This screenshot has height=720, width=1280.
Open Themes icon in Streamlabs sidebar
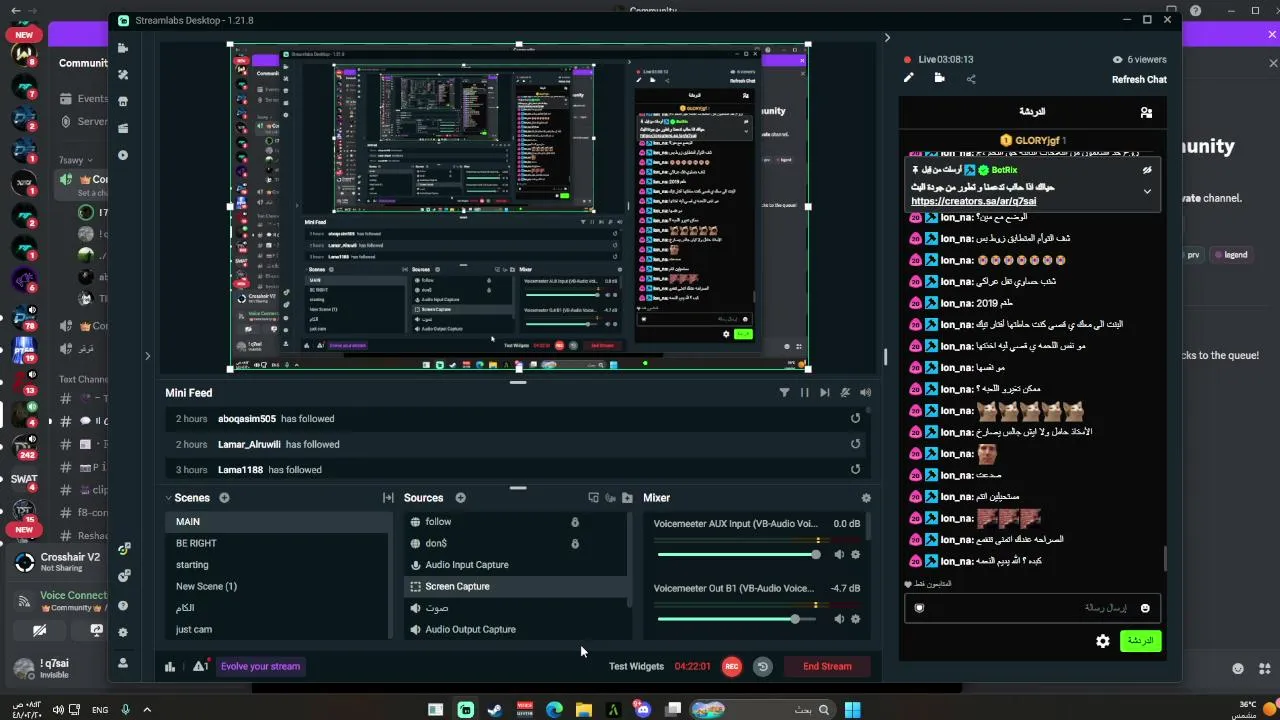123,75
